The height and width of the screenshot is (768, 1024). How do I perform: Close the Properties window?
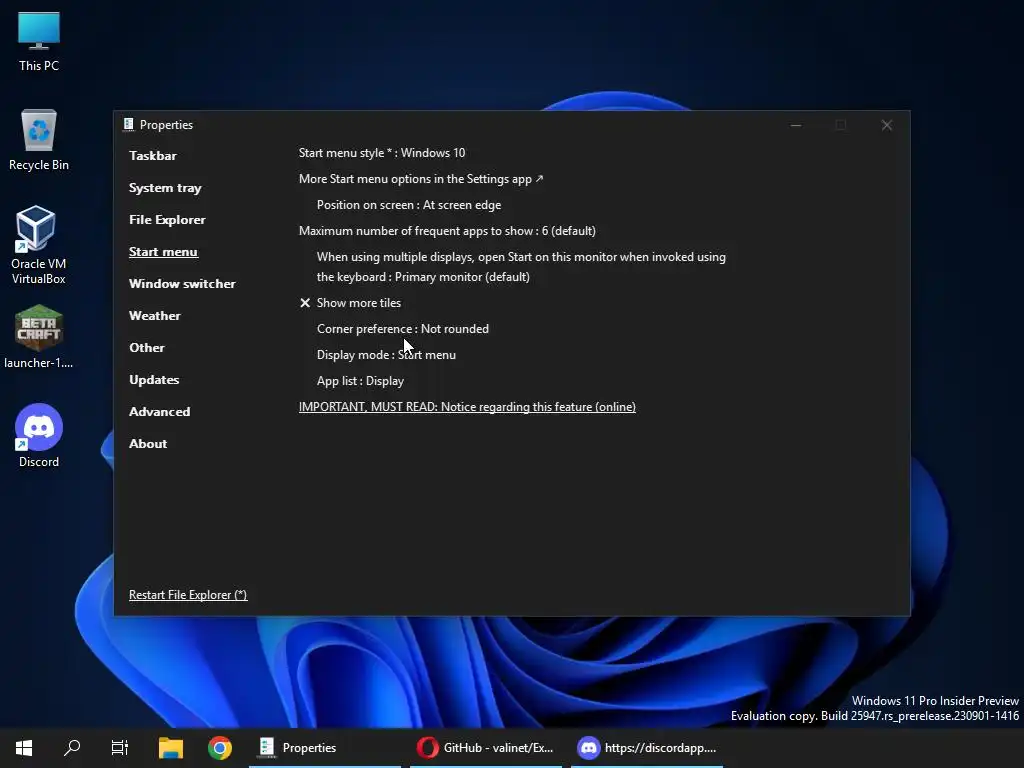coord(886,125)
